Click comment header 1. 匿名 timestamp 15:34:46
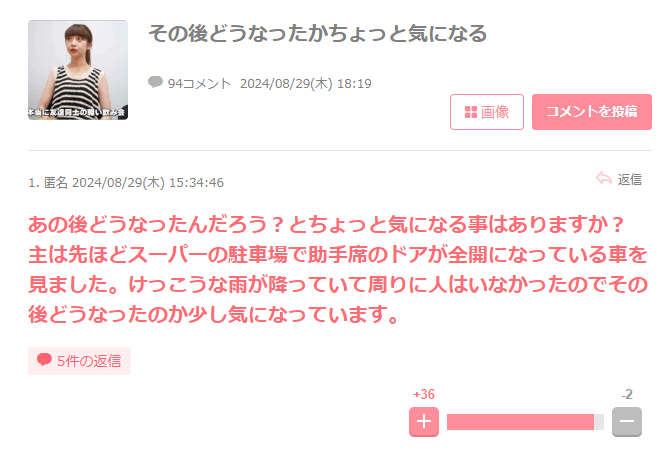Viewport: 658px width, 451px height. click(126, 182)
